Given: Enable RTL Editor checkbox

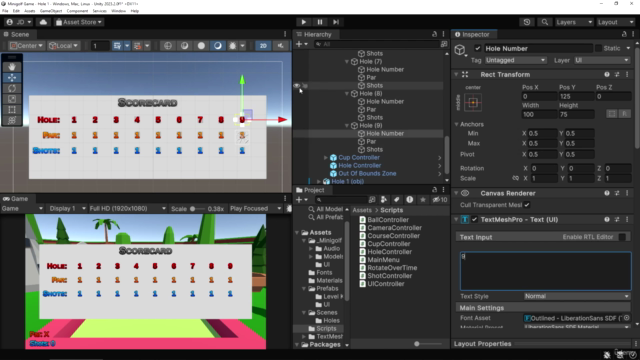Looking at the screenshot, I should 622,237.
